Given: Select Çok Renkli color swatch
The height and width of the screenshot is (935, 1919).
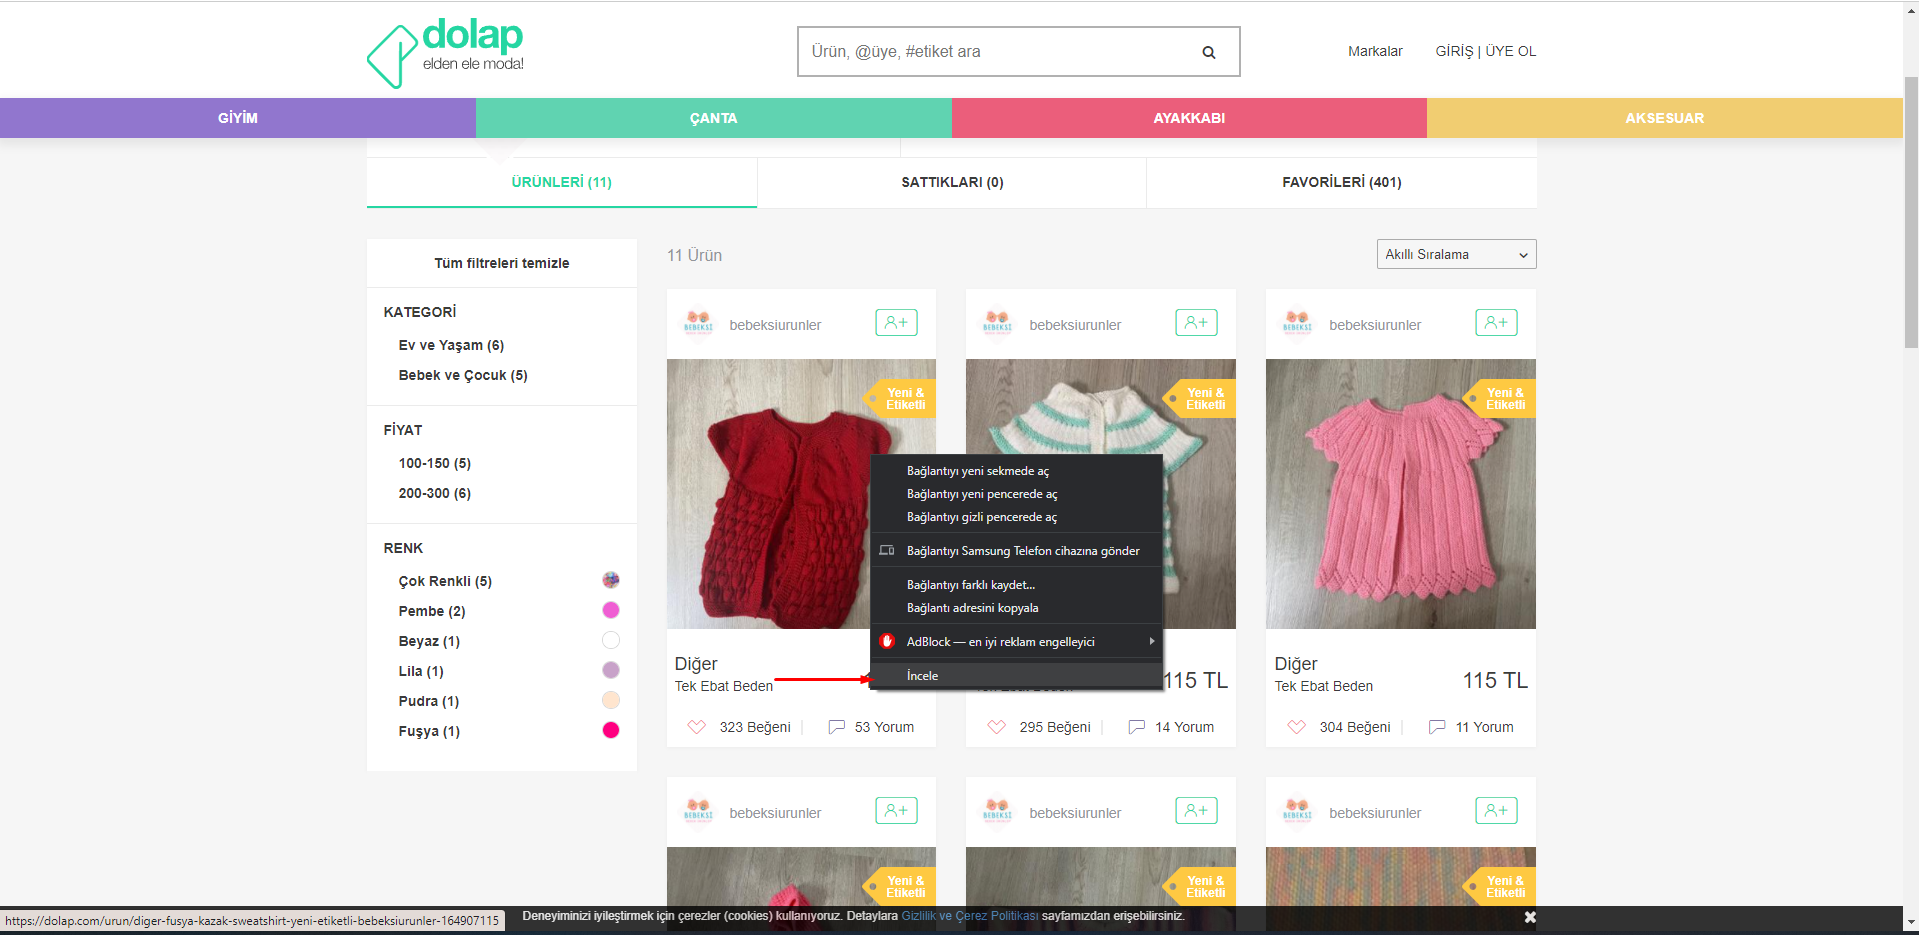Looking at the screenshot, I should (x=611, y=580).
